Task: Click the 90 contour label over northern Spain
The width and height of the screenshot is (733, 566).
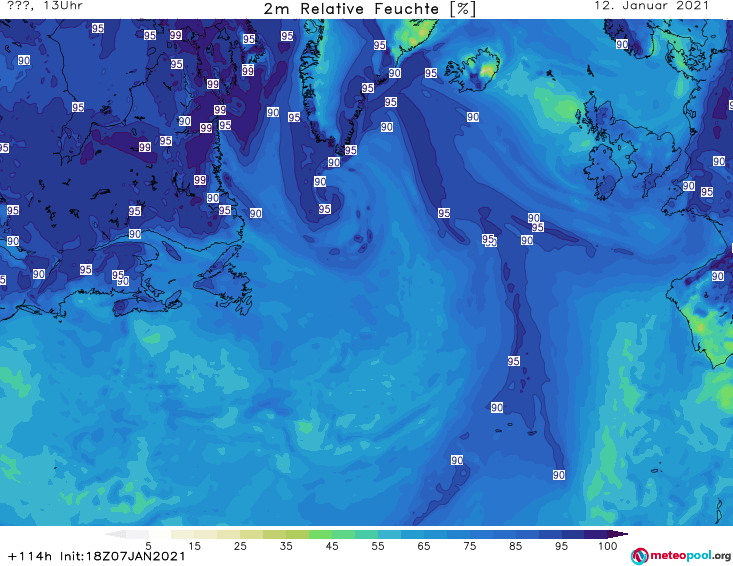Action: click(x=718, y=276)
